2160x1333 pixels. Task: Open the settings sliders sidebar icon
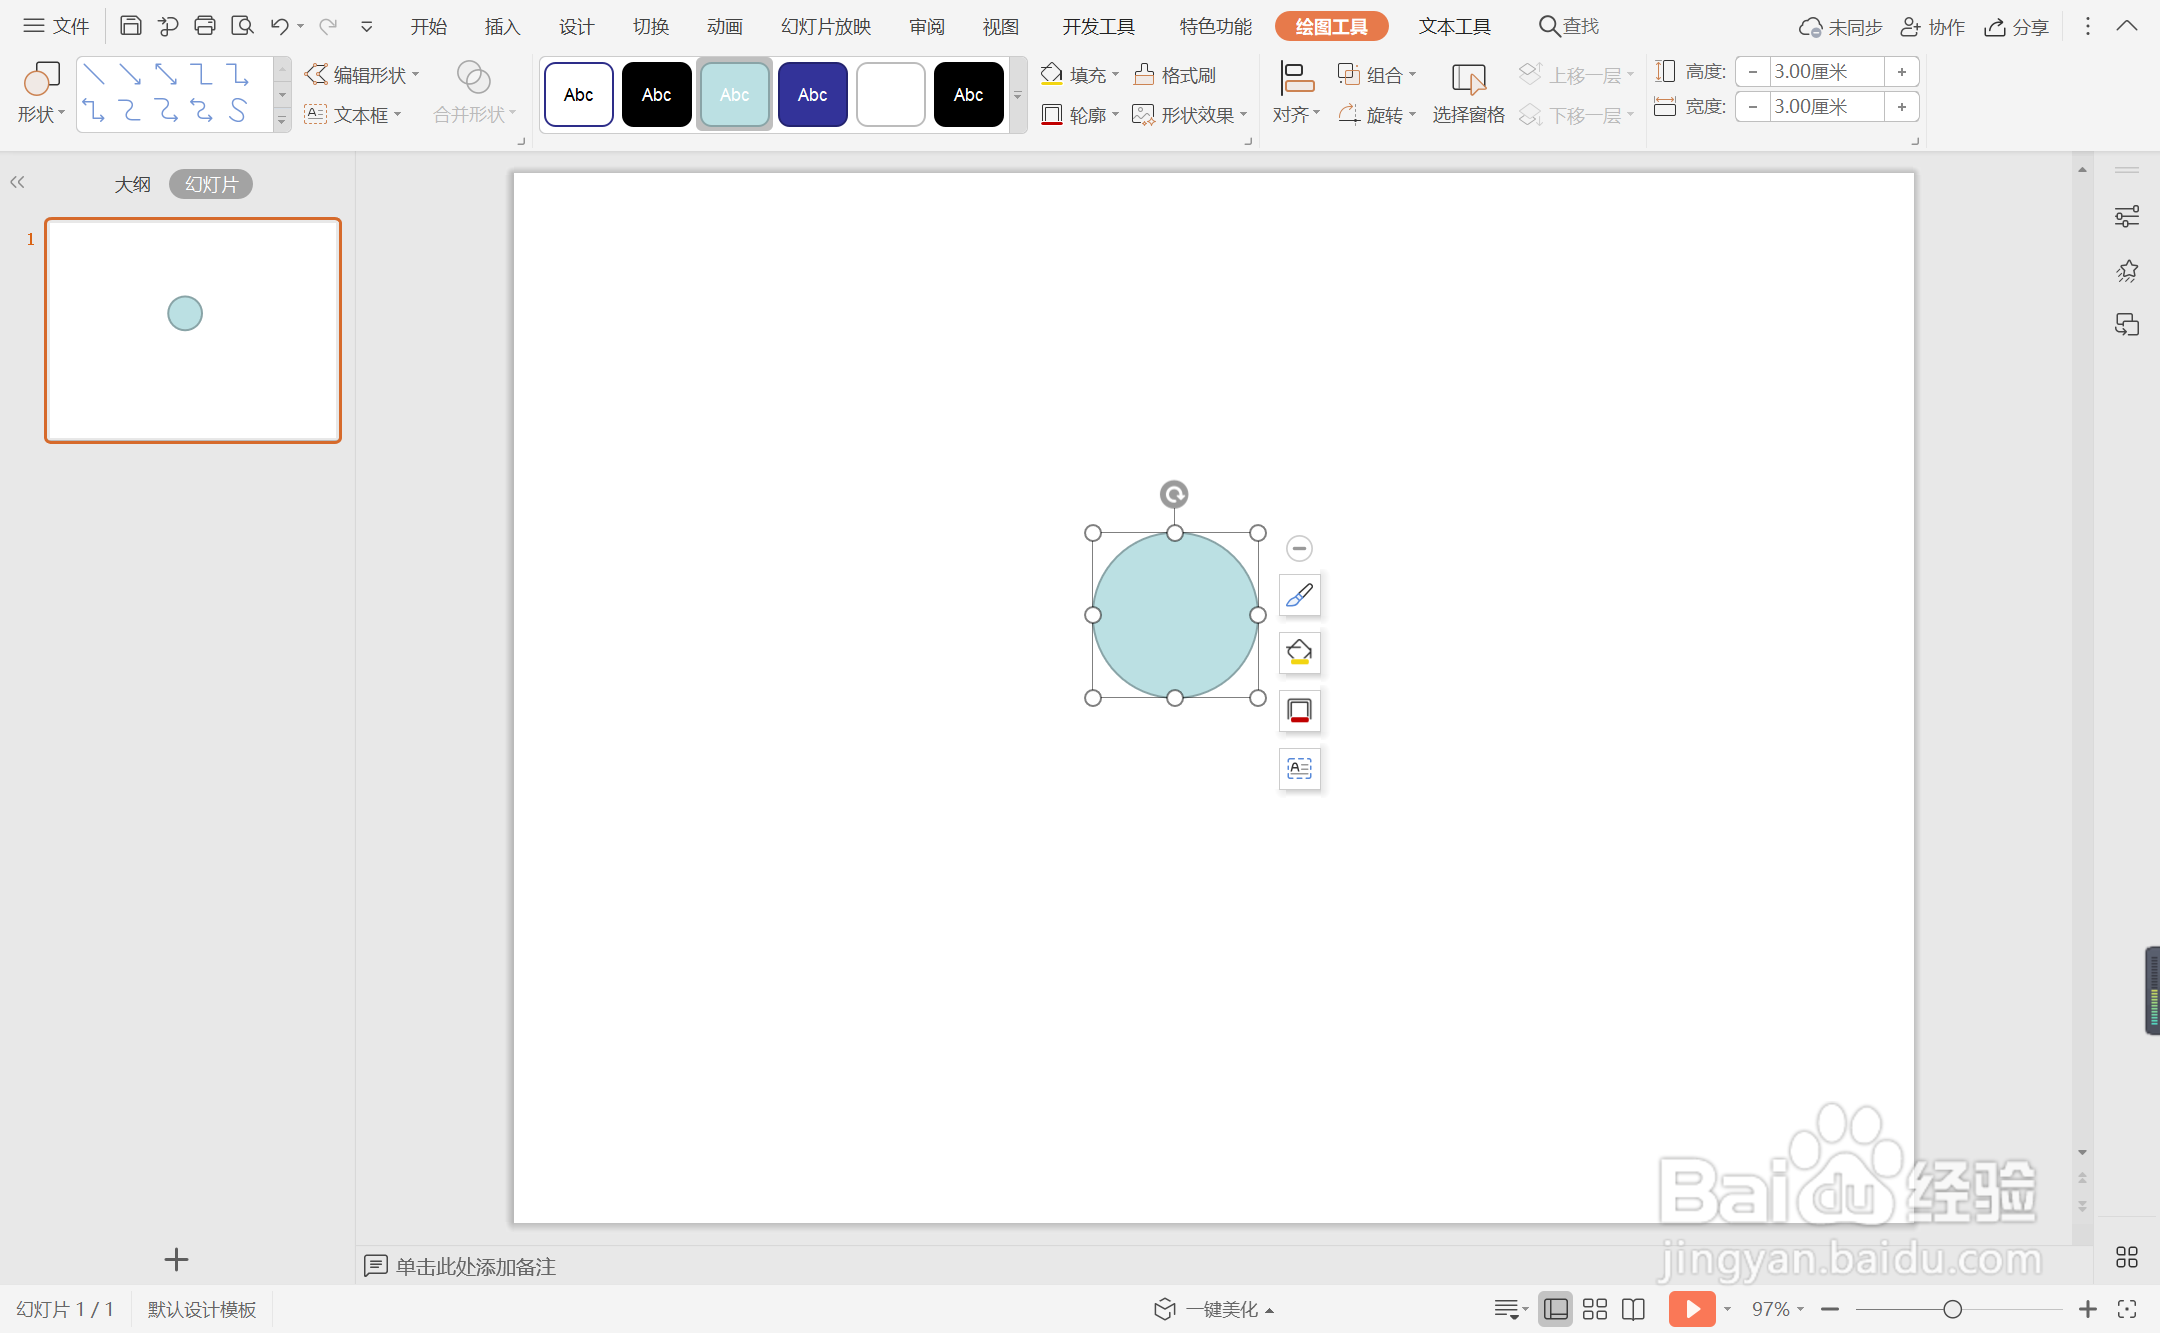2127,217
